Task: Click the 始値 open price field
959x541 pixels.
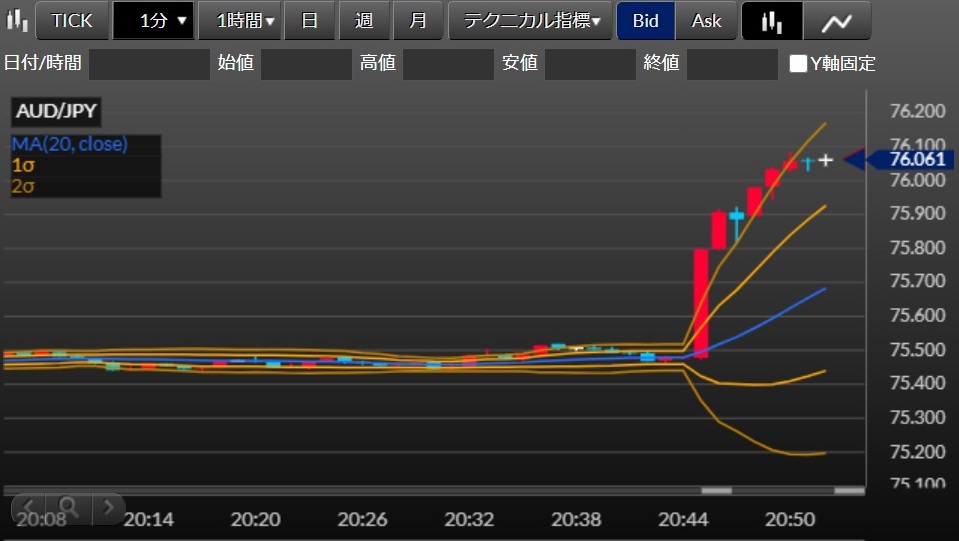Action: 306,64
